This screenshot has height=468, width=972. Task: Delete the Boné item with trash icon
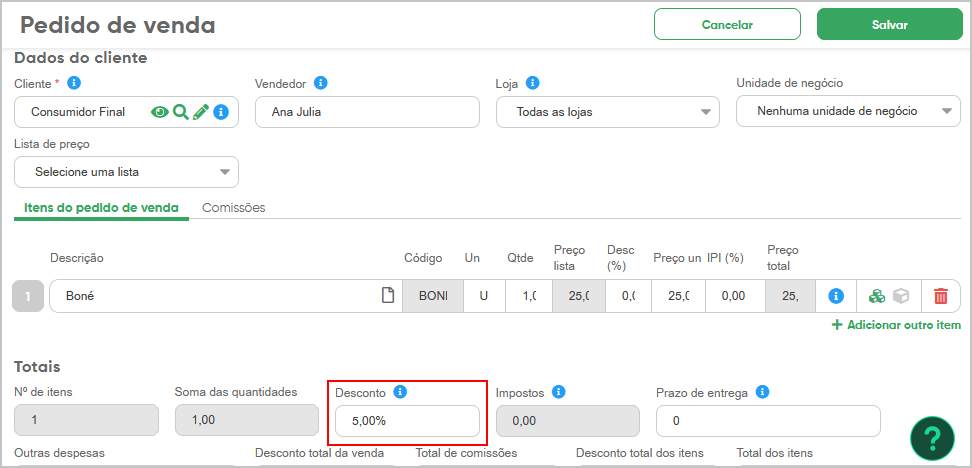point(941,296)
